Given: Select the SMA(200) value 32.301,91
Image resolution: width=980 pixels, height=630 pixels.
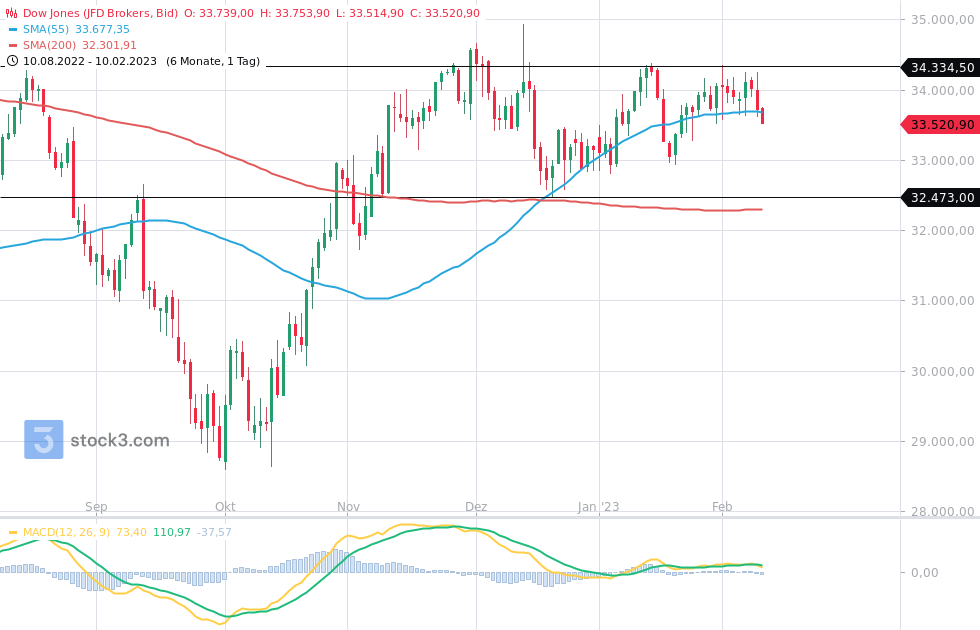Looking at the screenshot, I should (109, 46).
